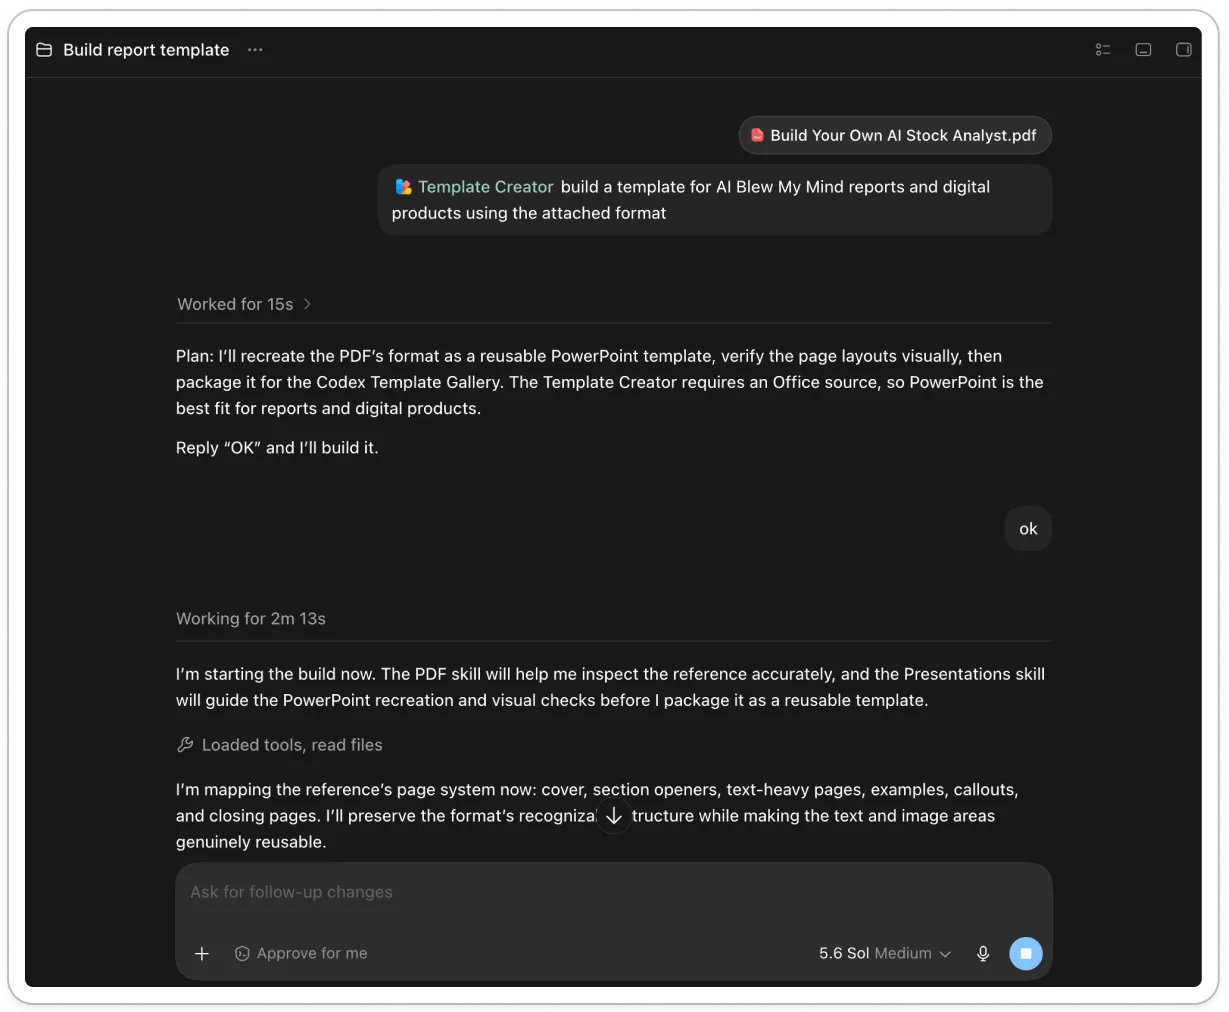This screenshot has height=1012, width=1229.
Task: Click the PDF icon in the attachment chip
Action: click(x=758, y=136)
